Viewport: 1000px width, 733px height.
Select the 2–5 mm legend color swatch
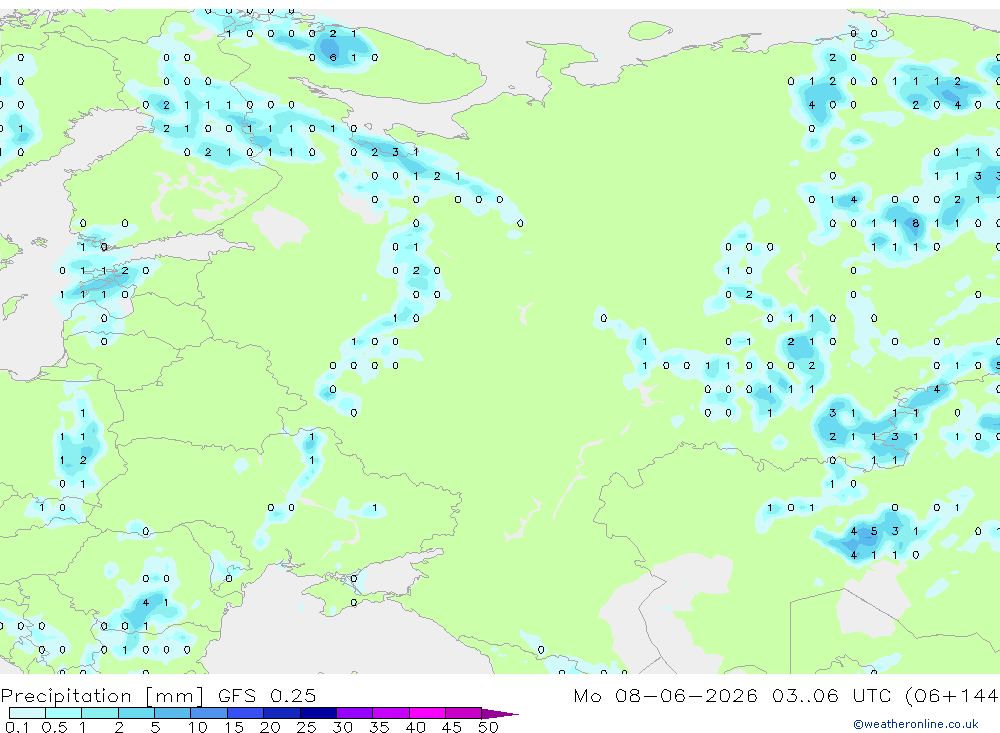click(x=136, y=713)
